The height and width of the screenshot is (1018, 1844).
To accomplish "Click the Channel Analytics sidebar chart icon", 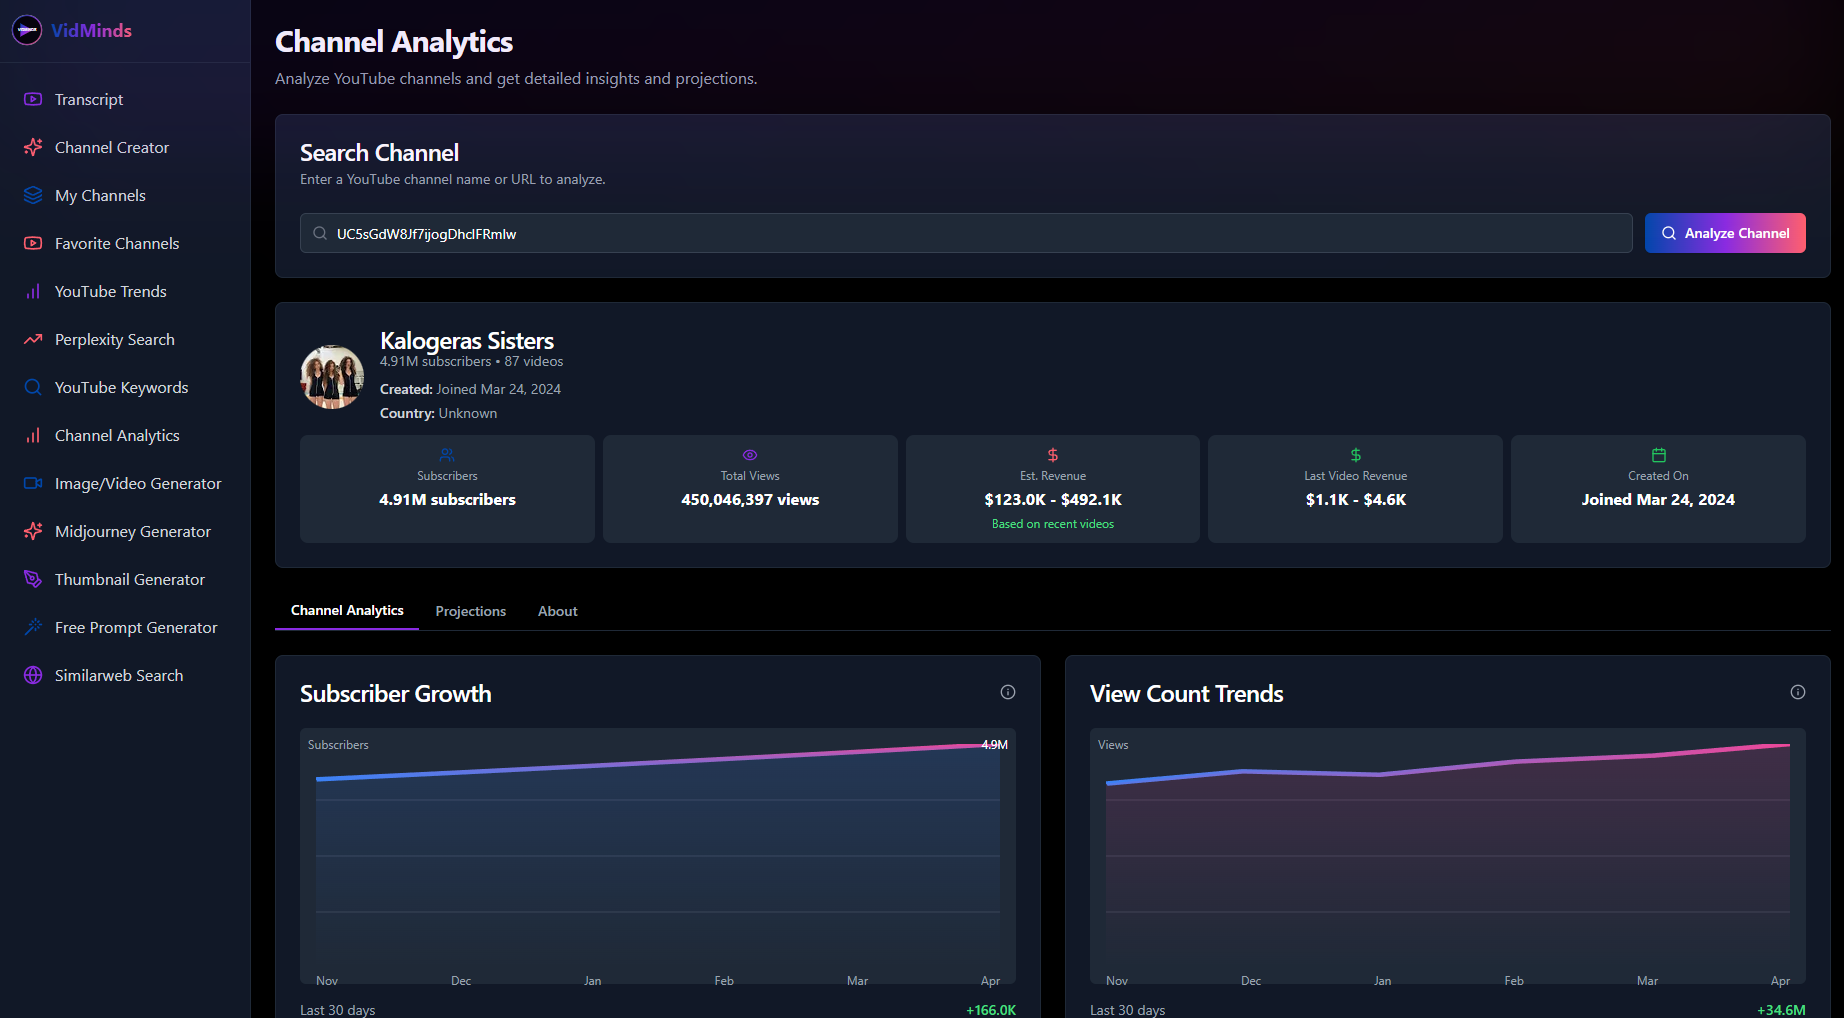I will click(33, 435).
